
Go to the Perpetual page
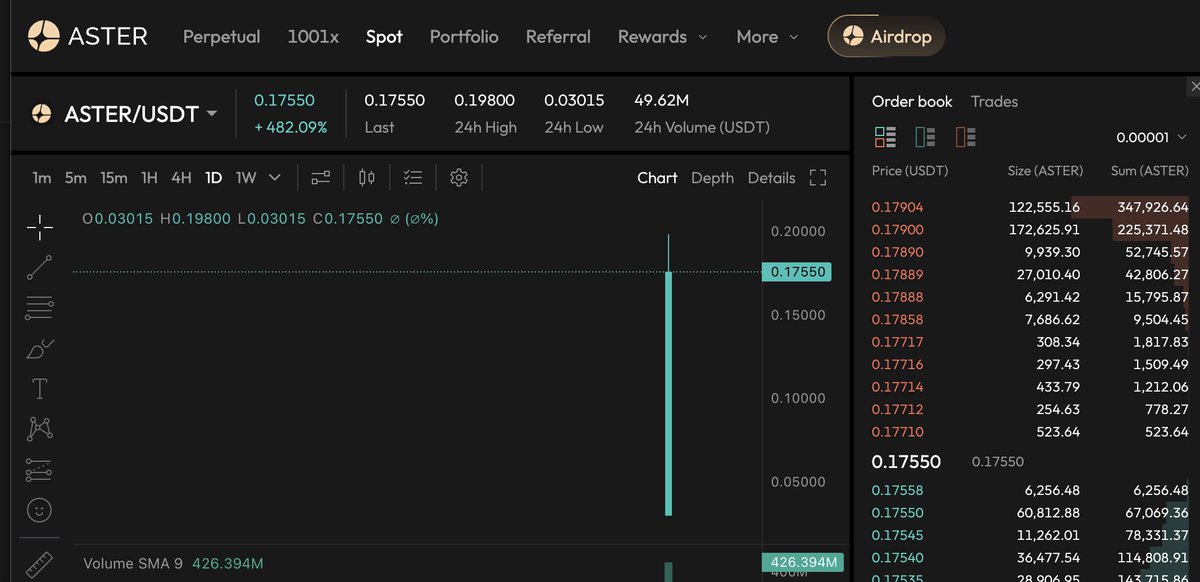221,37
